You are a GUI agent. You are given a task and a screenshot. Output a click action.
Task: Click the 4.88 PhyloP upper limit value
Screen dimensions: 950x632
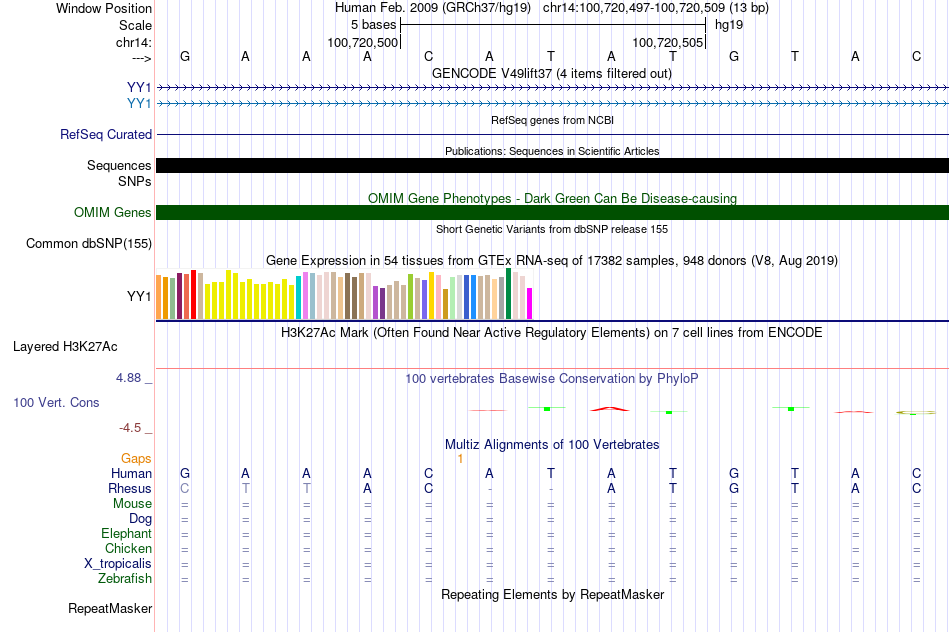pyautogui.click(x=128, y=378)
